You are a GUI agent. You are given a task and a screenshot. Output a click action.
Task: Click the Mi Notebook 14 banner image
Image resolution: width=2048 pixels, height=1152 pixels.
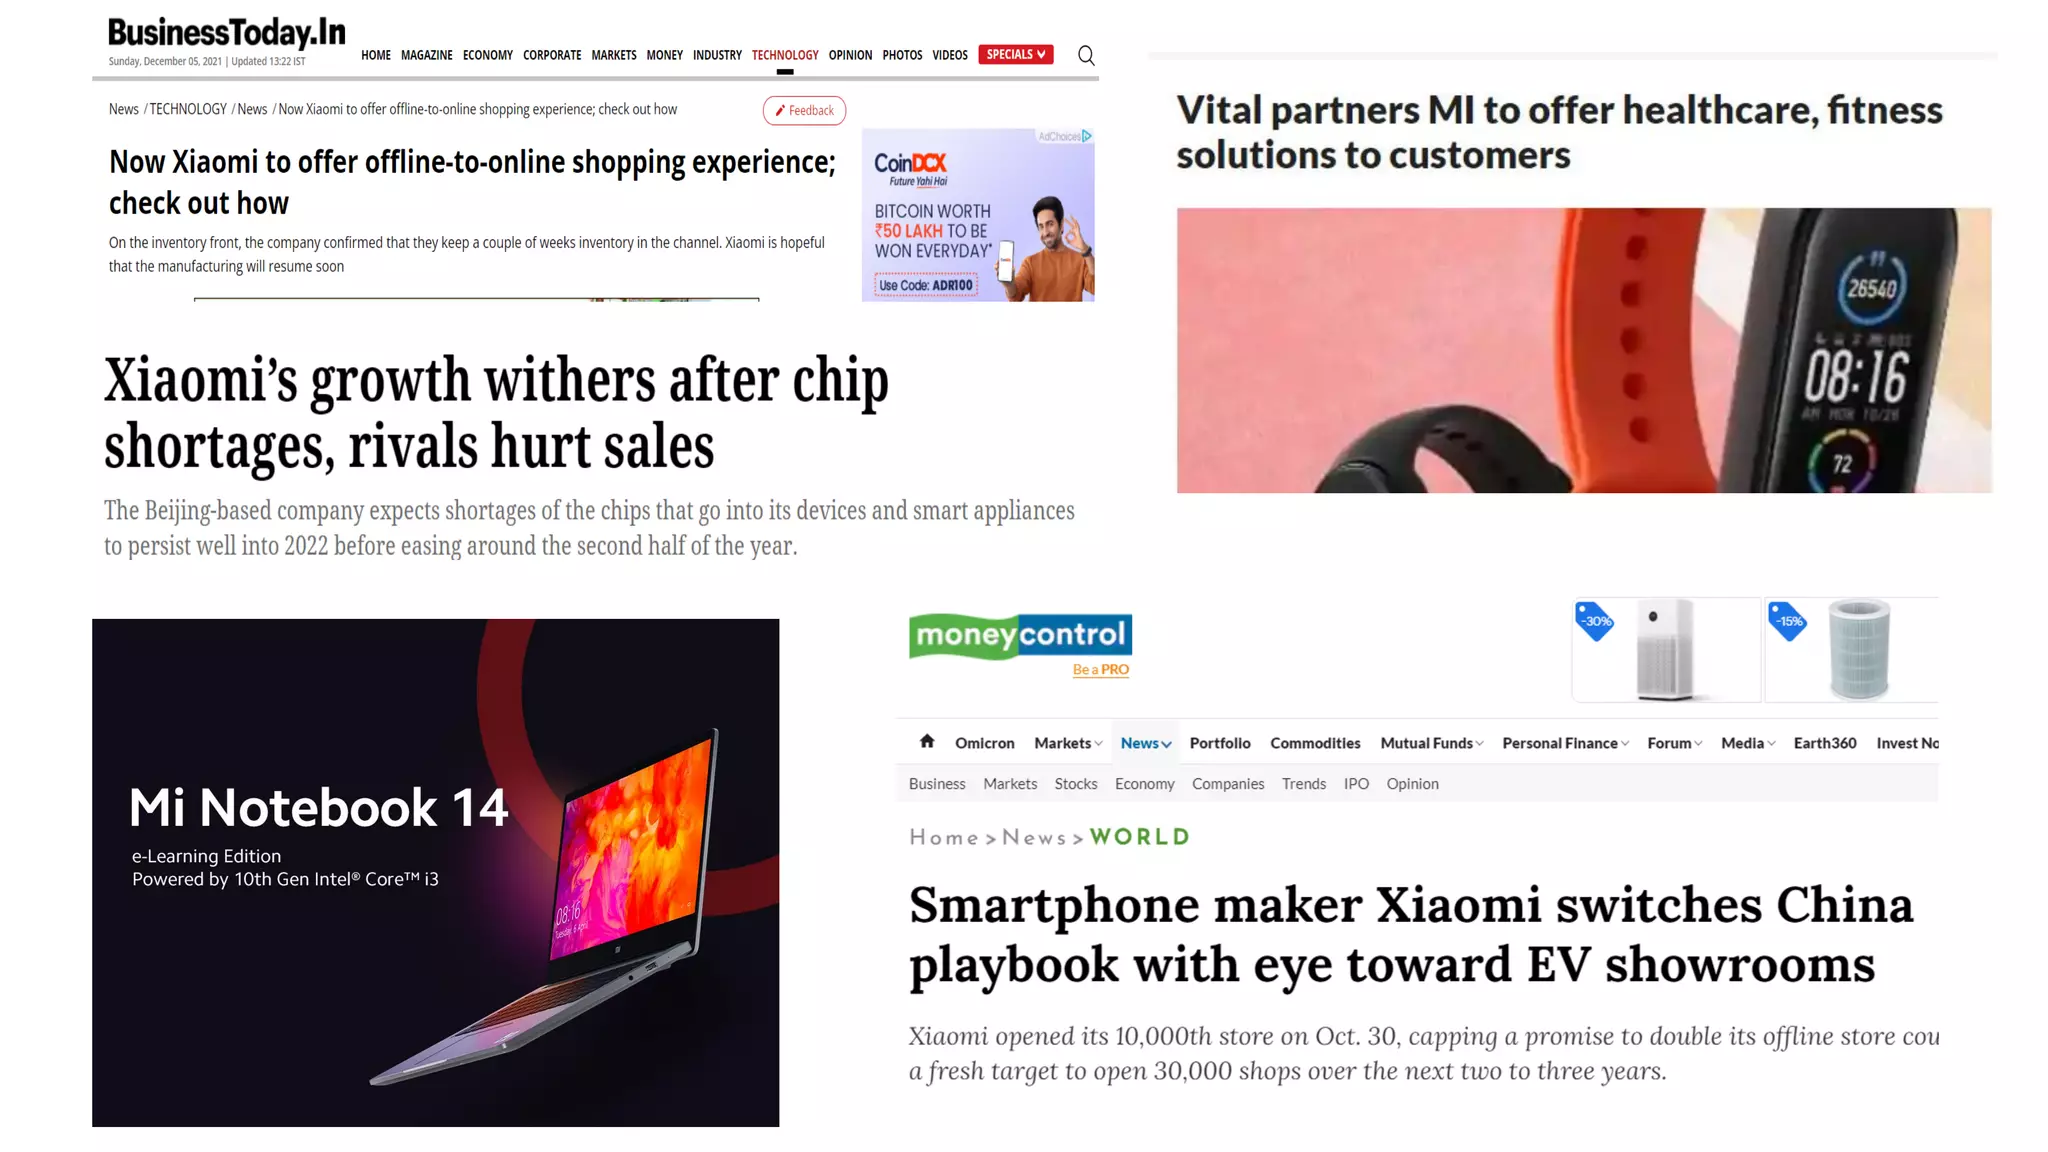click(435, 872)
